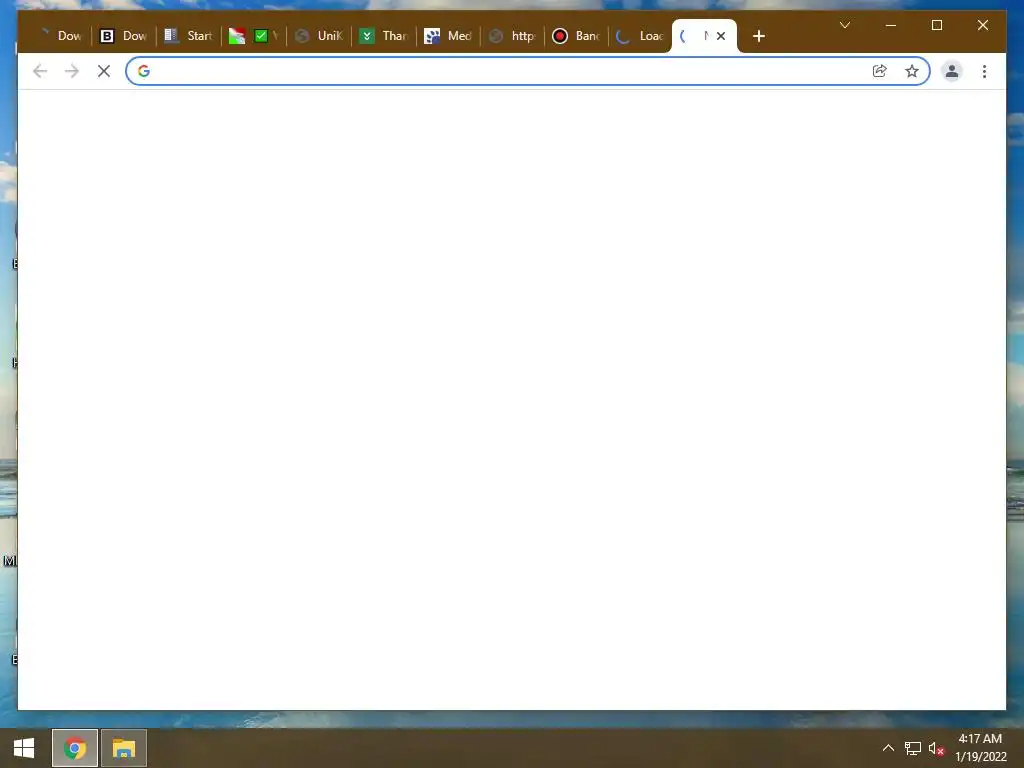
Task: Click Chrome icon in taskbar
Action: pos(75,748)
